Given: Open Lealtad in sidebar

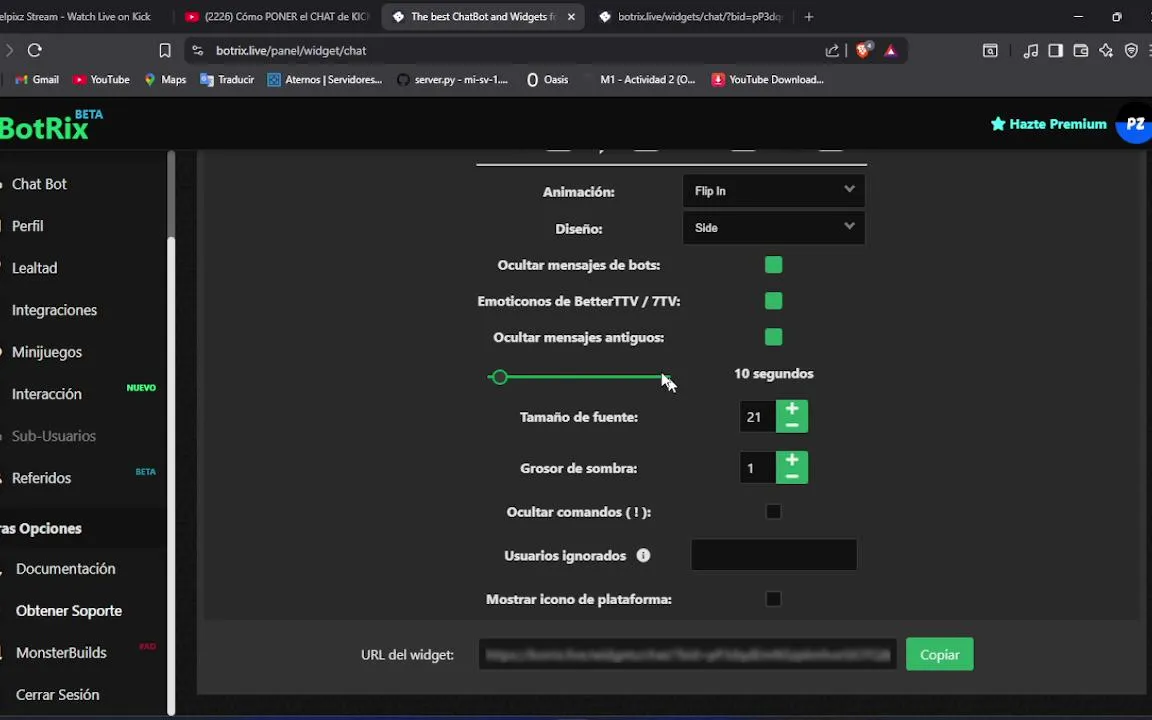Looking at the screenshot, I should click(x=34, y=267).
